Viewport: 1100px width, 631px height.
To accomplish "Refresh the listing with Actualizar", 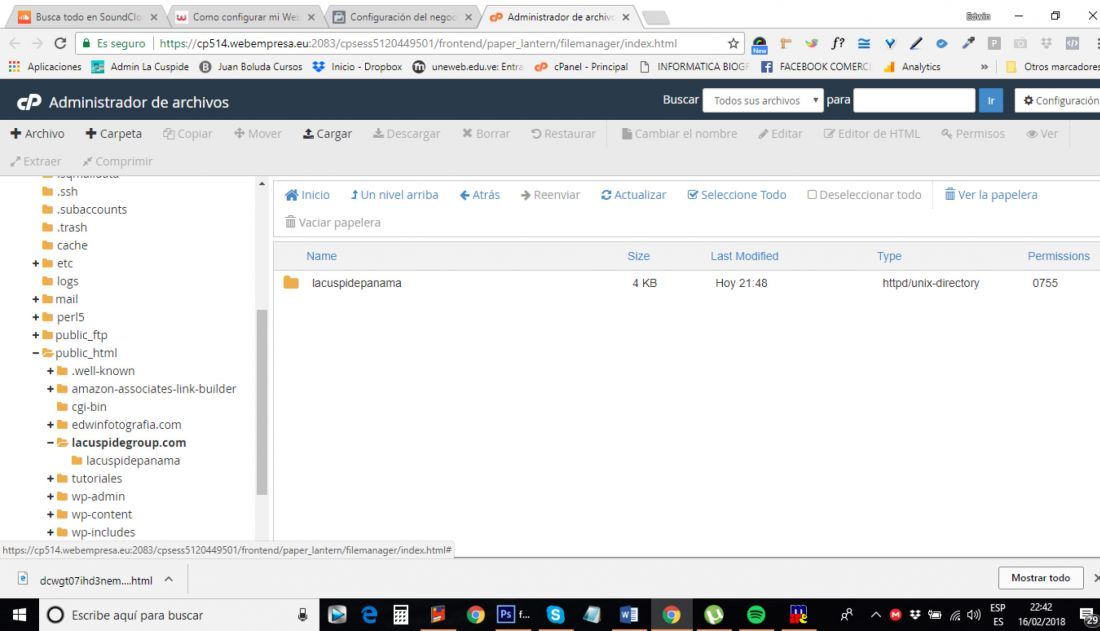I will pyautogui.click(x=633, y=194).
